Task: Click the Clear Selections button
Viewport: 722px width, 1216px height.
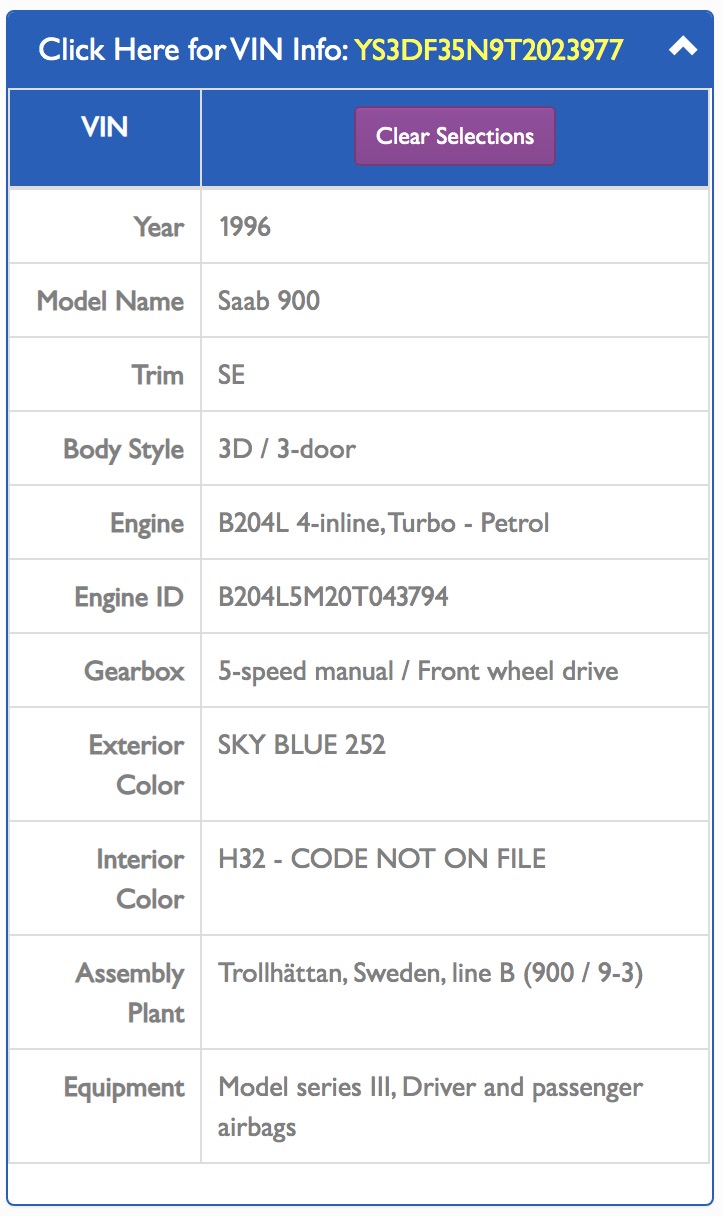Action: click(455, 136)
